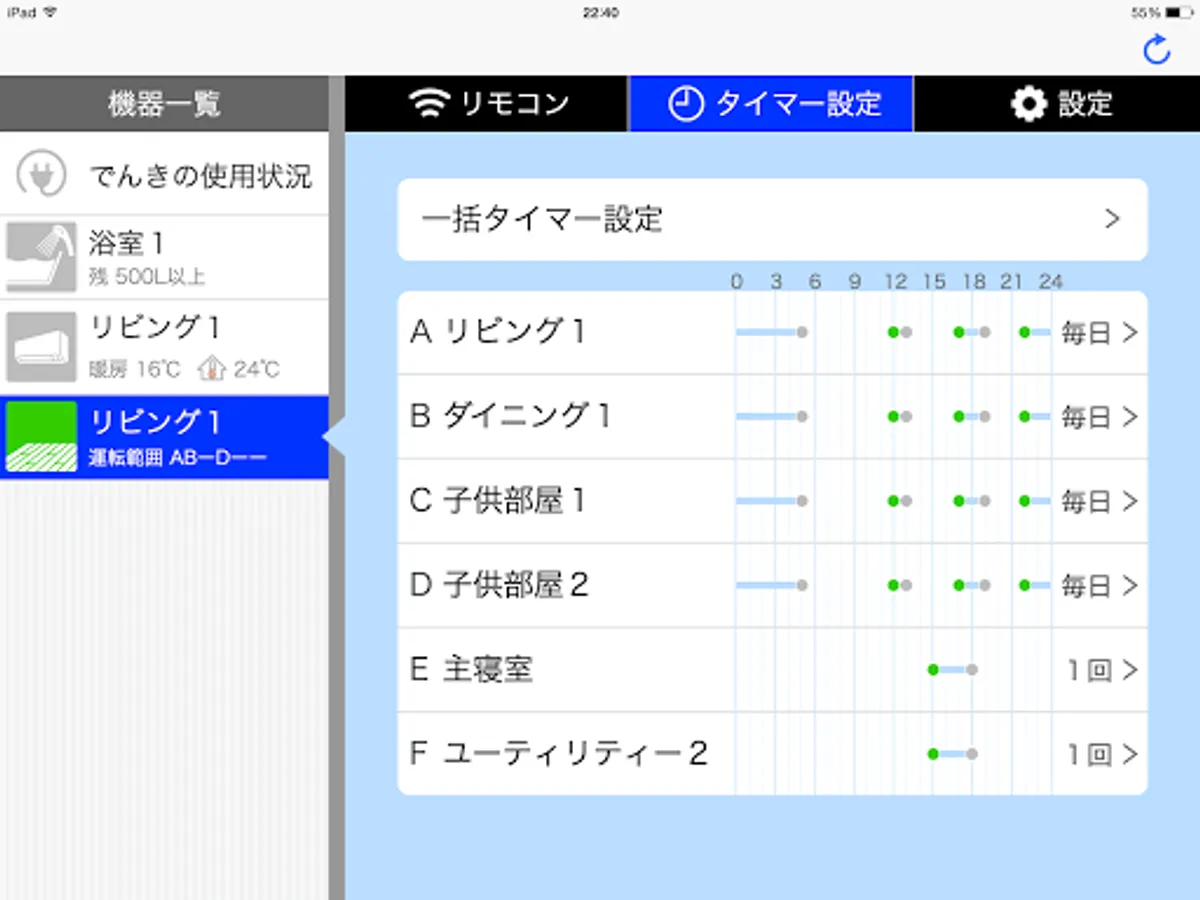Open timer row A リビング1
The height and width of the screenshot is (900, 1200).
point(772,333)
